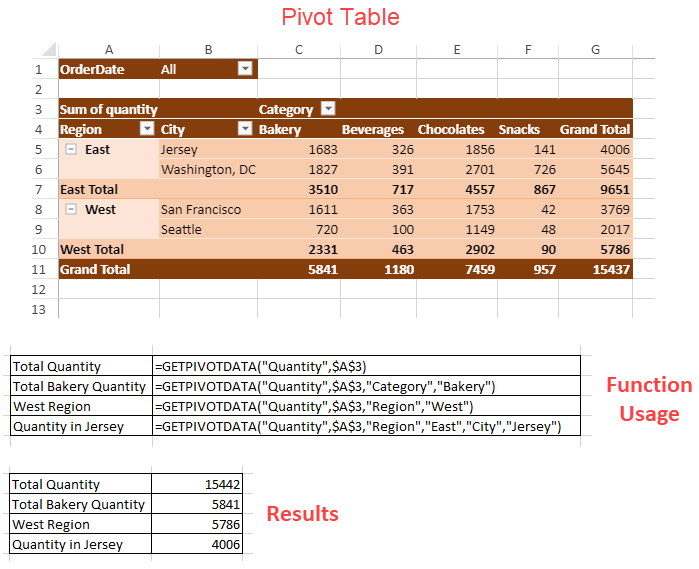Viewport: 699px width, 569px height.
Task: Click Seattle Beverages value 100
Action: (x=378, y=229)
